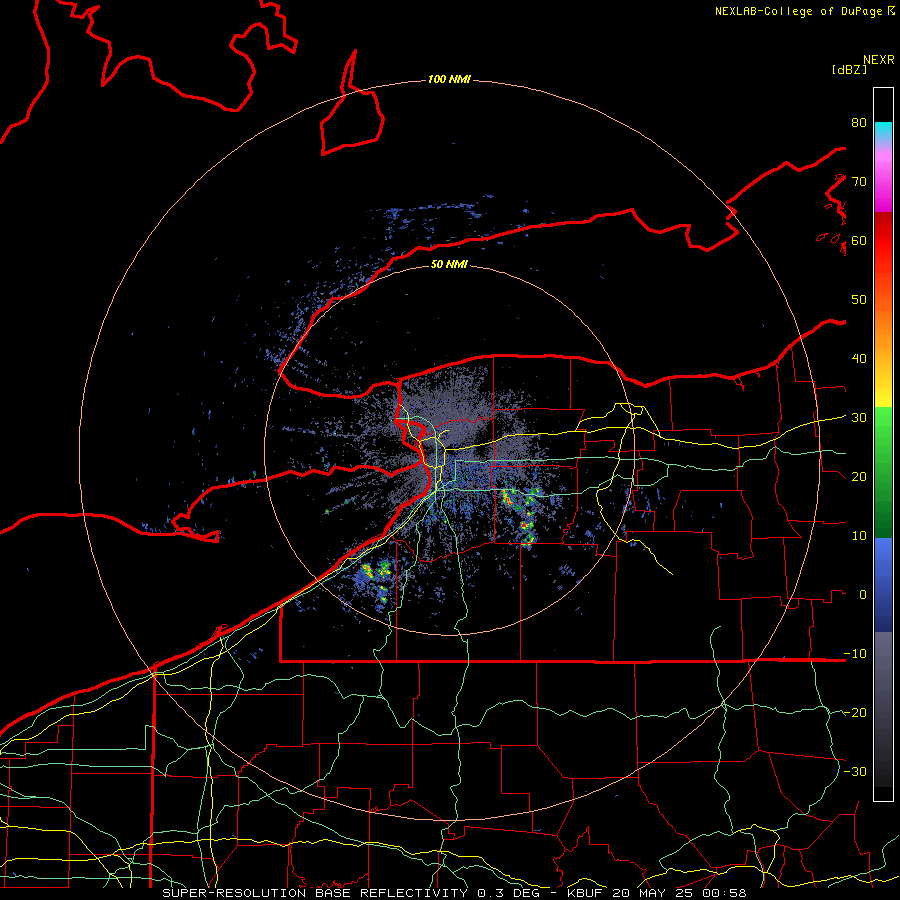This screenshot has width=900, height=900.
Task: Click the -20 dBZ value on the color scale
Action: pos(855,713)
